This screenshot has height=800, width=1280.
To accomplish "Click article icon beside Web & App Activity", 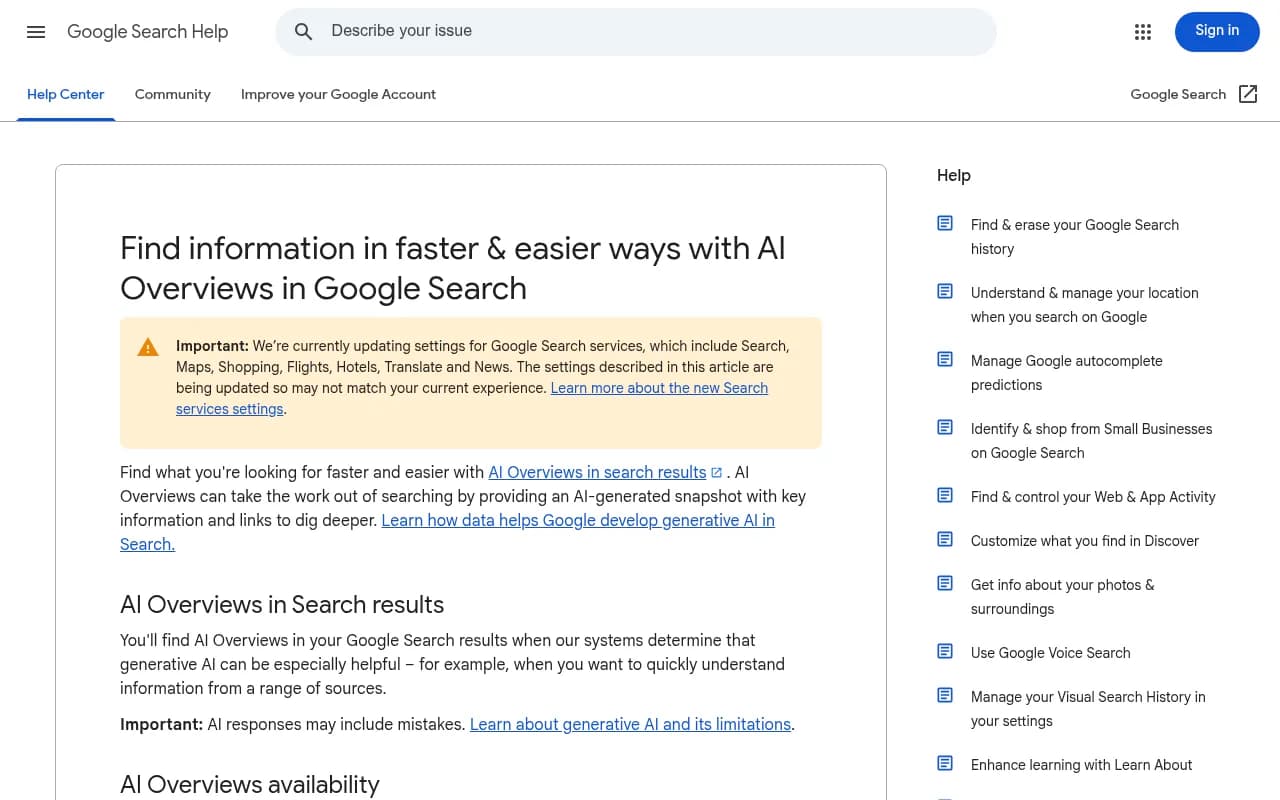I will pos(945,495).
